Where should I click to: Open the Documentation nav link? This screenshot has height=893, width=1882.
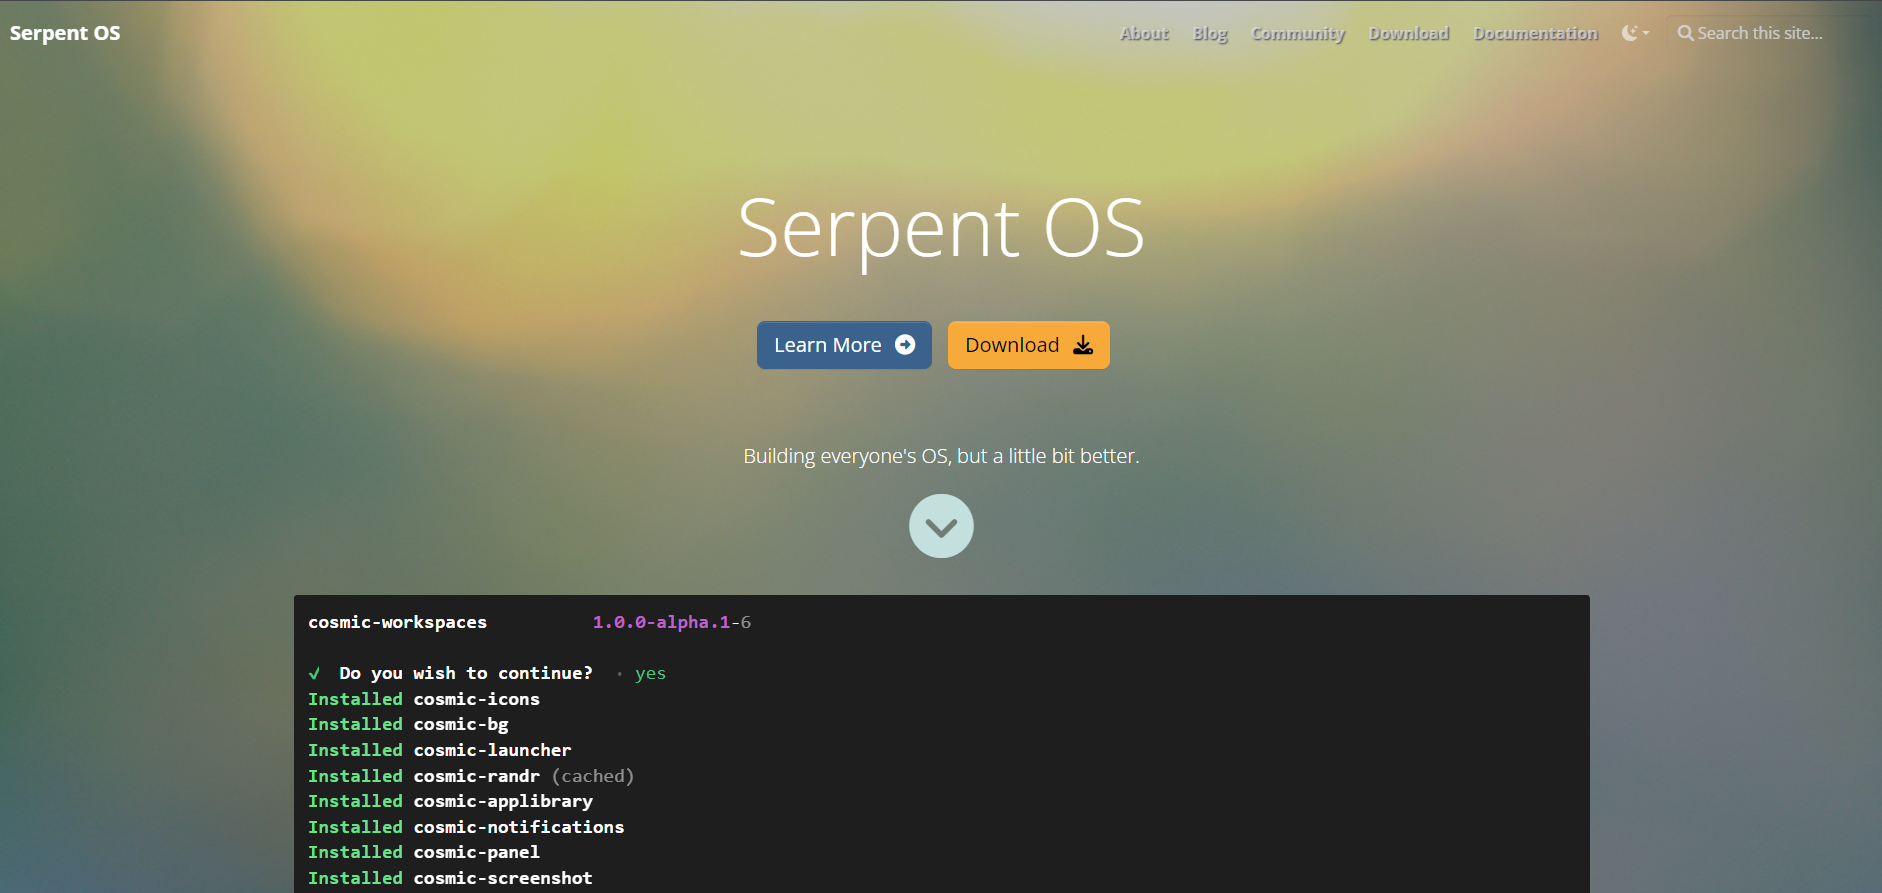pyautogui.click(x=1535, y=33)
